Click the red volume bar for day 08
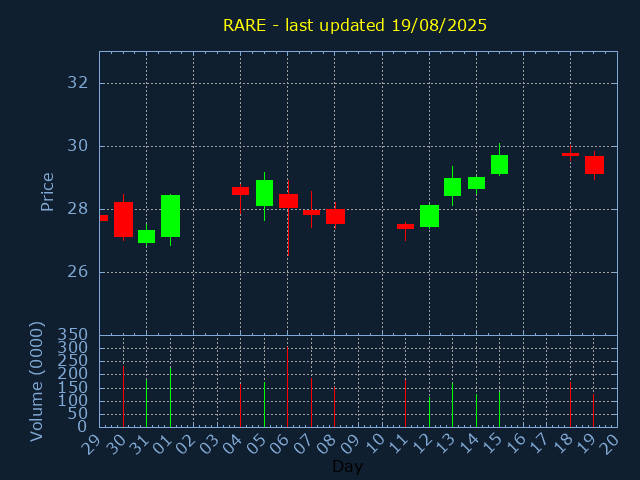 click(335, 407)
